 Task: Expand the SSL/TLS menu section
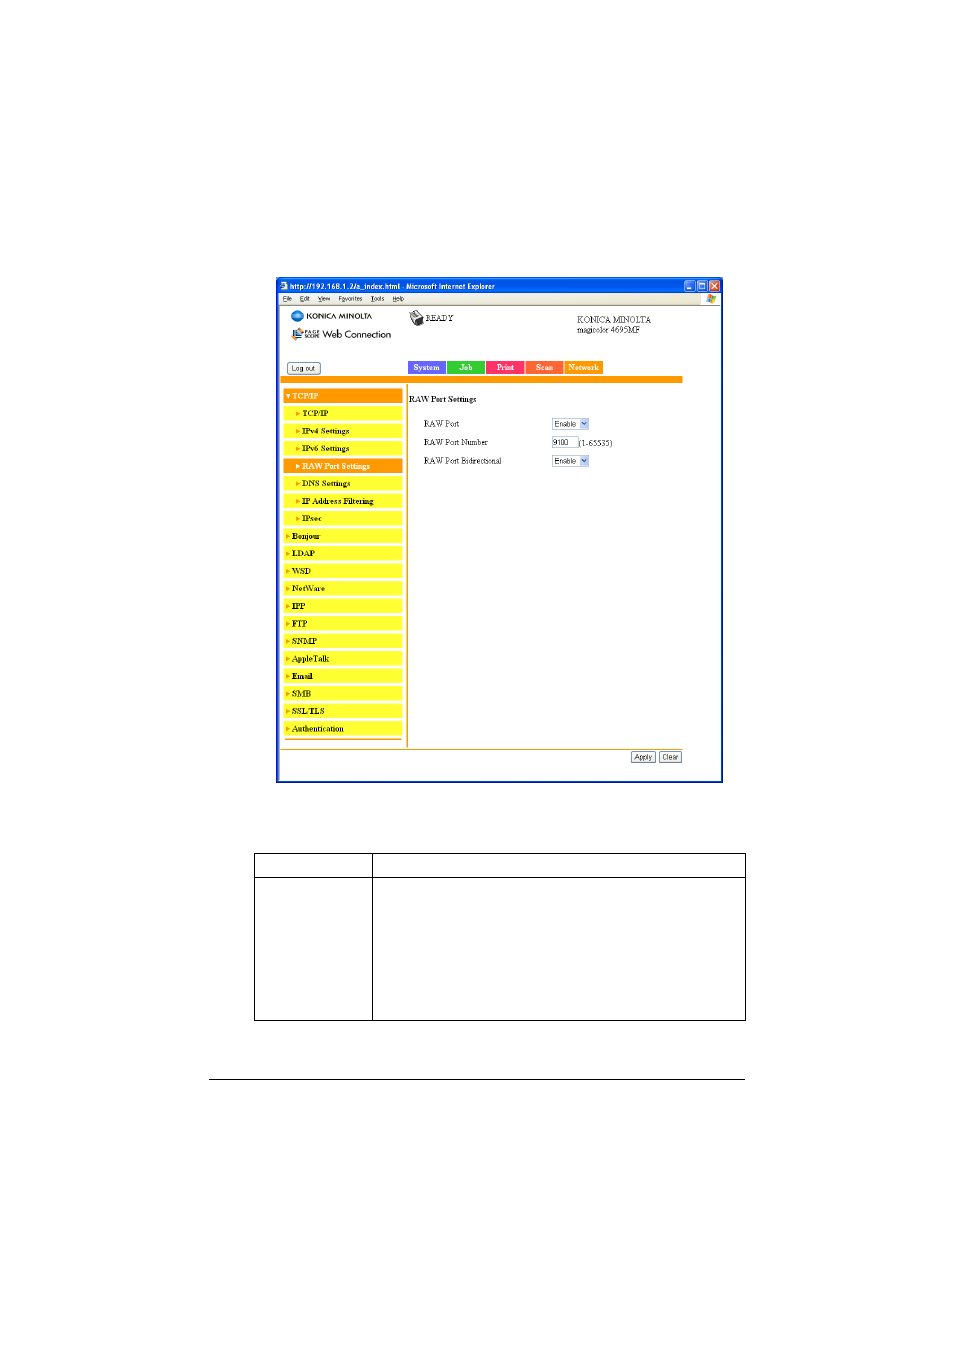343,711
